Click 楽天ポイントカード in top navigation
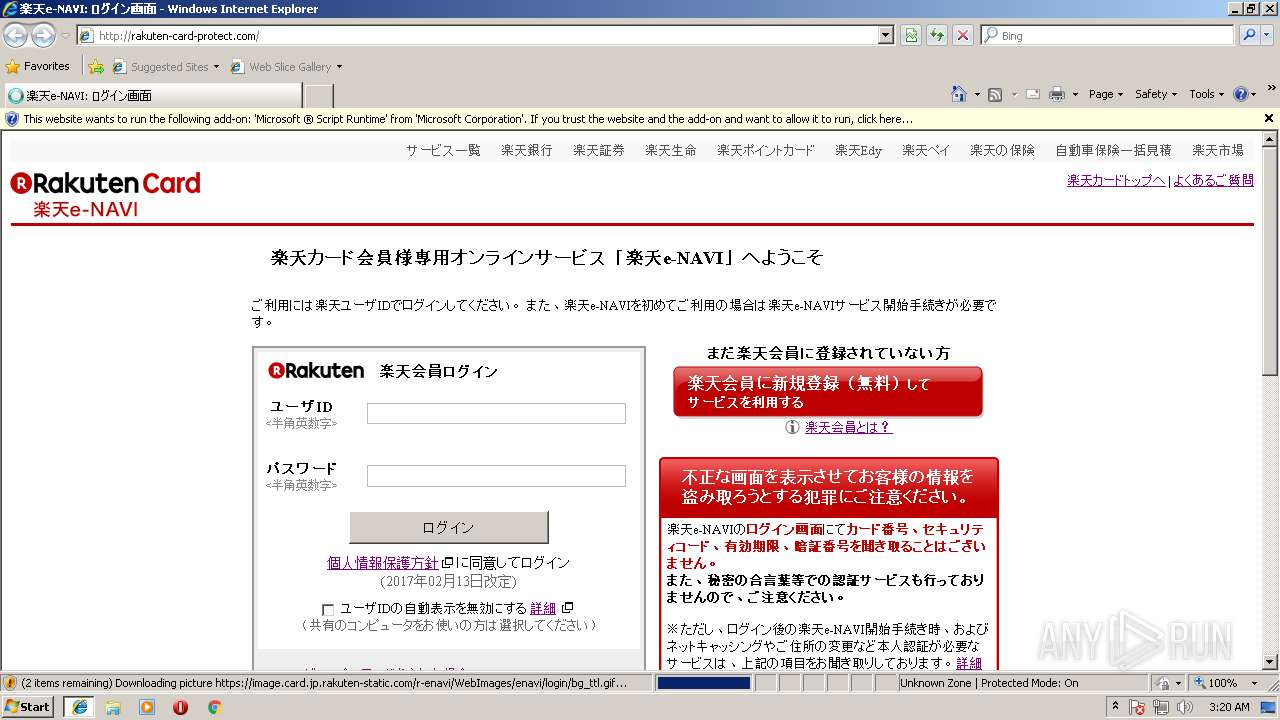 pyautogui.click(x=766, y=150)
